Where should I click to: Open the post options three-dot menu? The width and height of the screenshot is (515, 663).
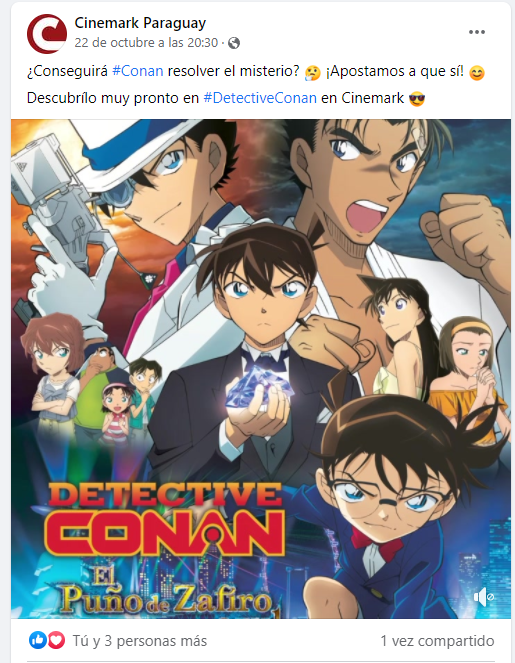coord(477,32)
